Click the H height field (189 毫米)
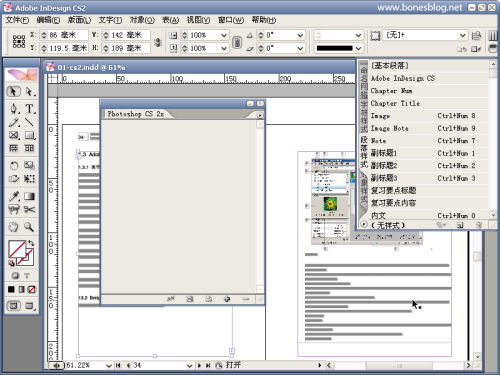The height and width of the screenshot is (375, 500). pyautogui.click(x=126, y=48)
